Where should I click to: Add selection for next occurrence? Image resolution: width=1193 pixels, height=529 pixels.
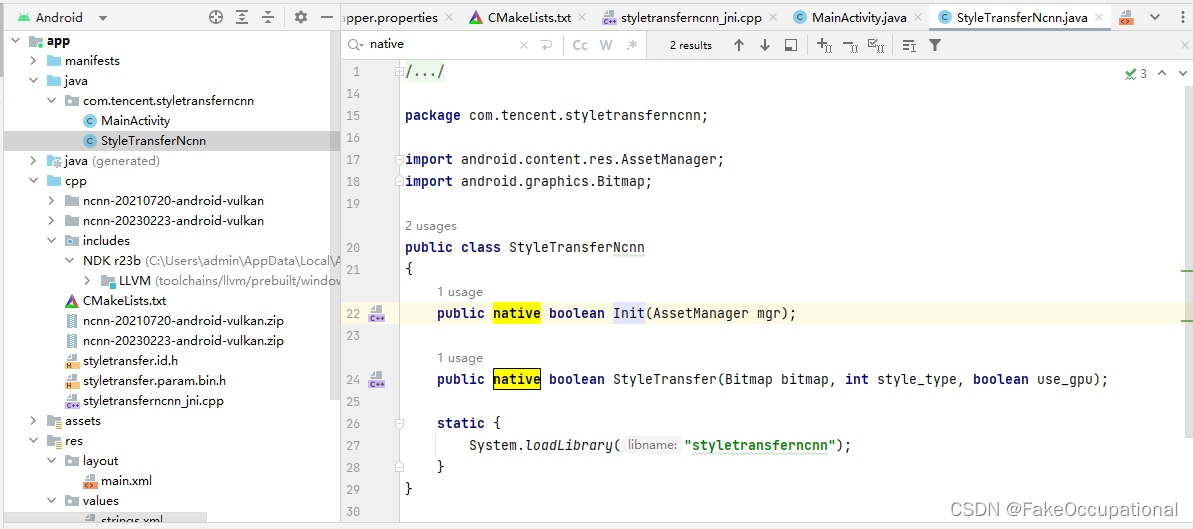pos(824,46)
